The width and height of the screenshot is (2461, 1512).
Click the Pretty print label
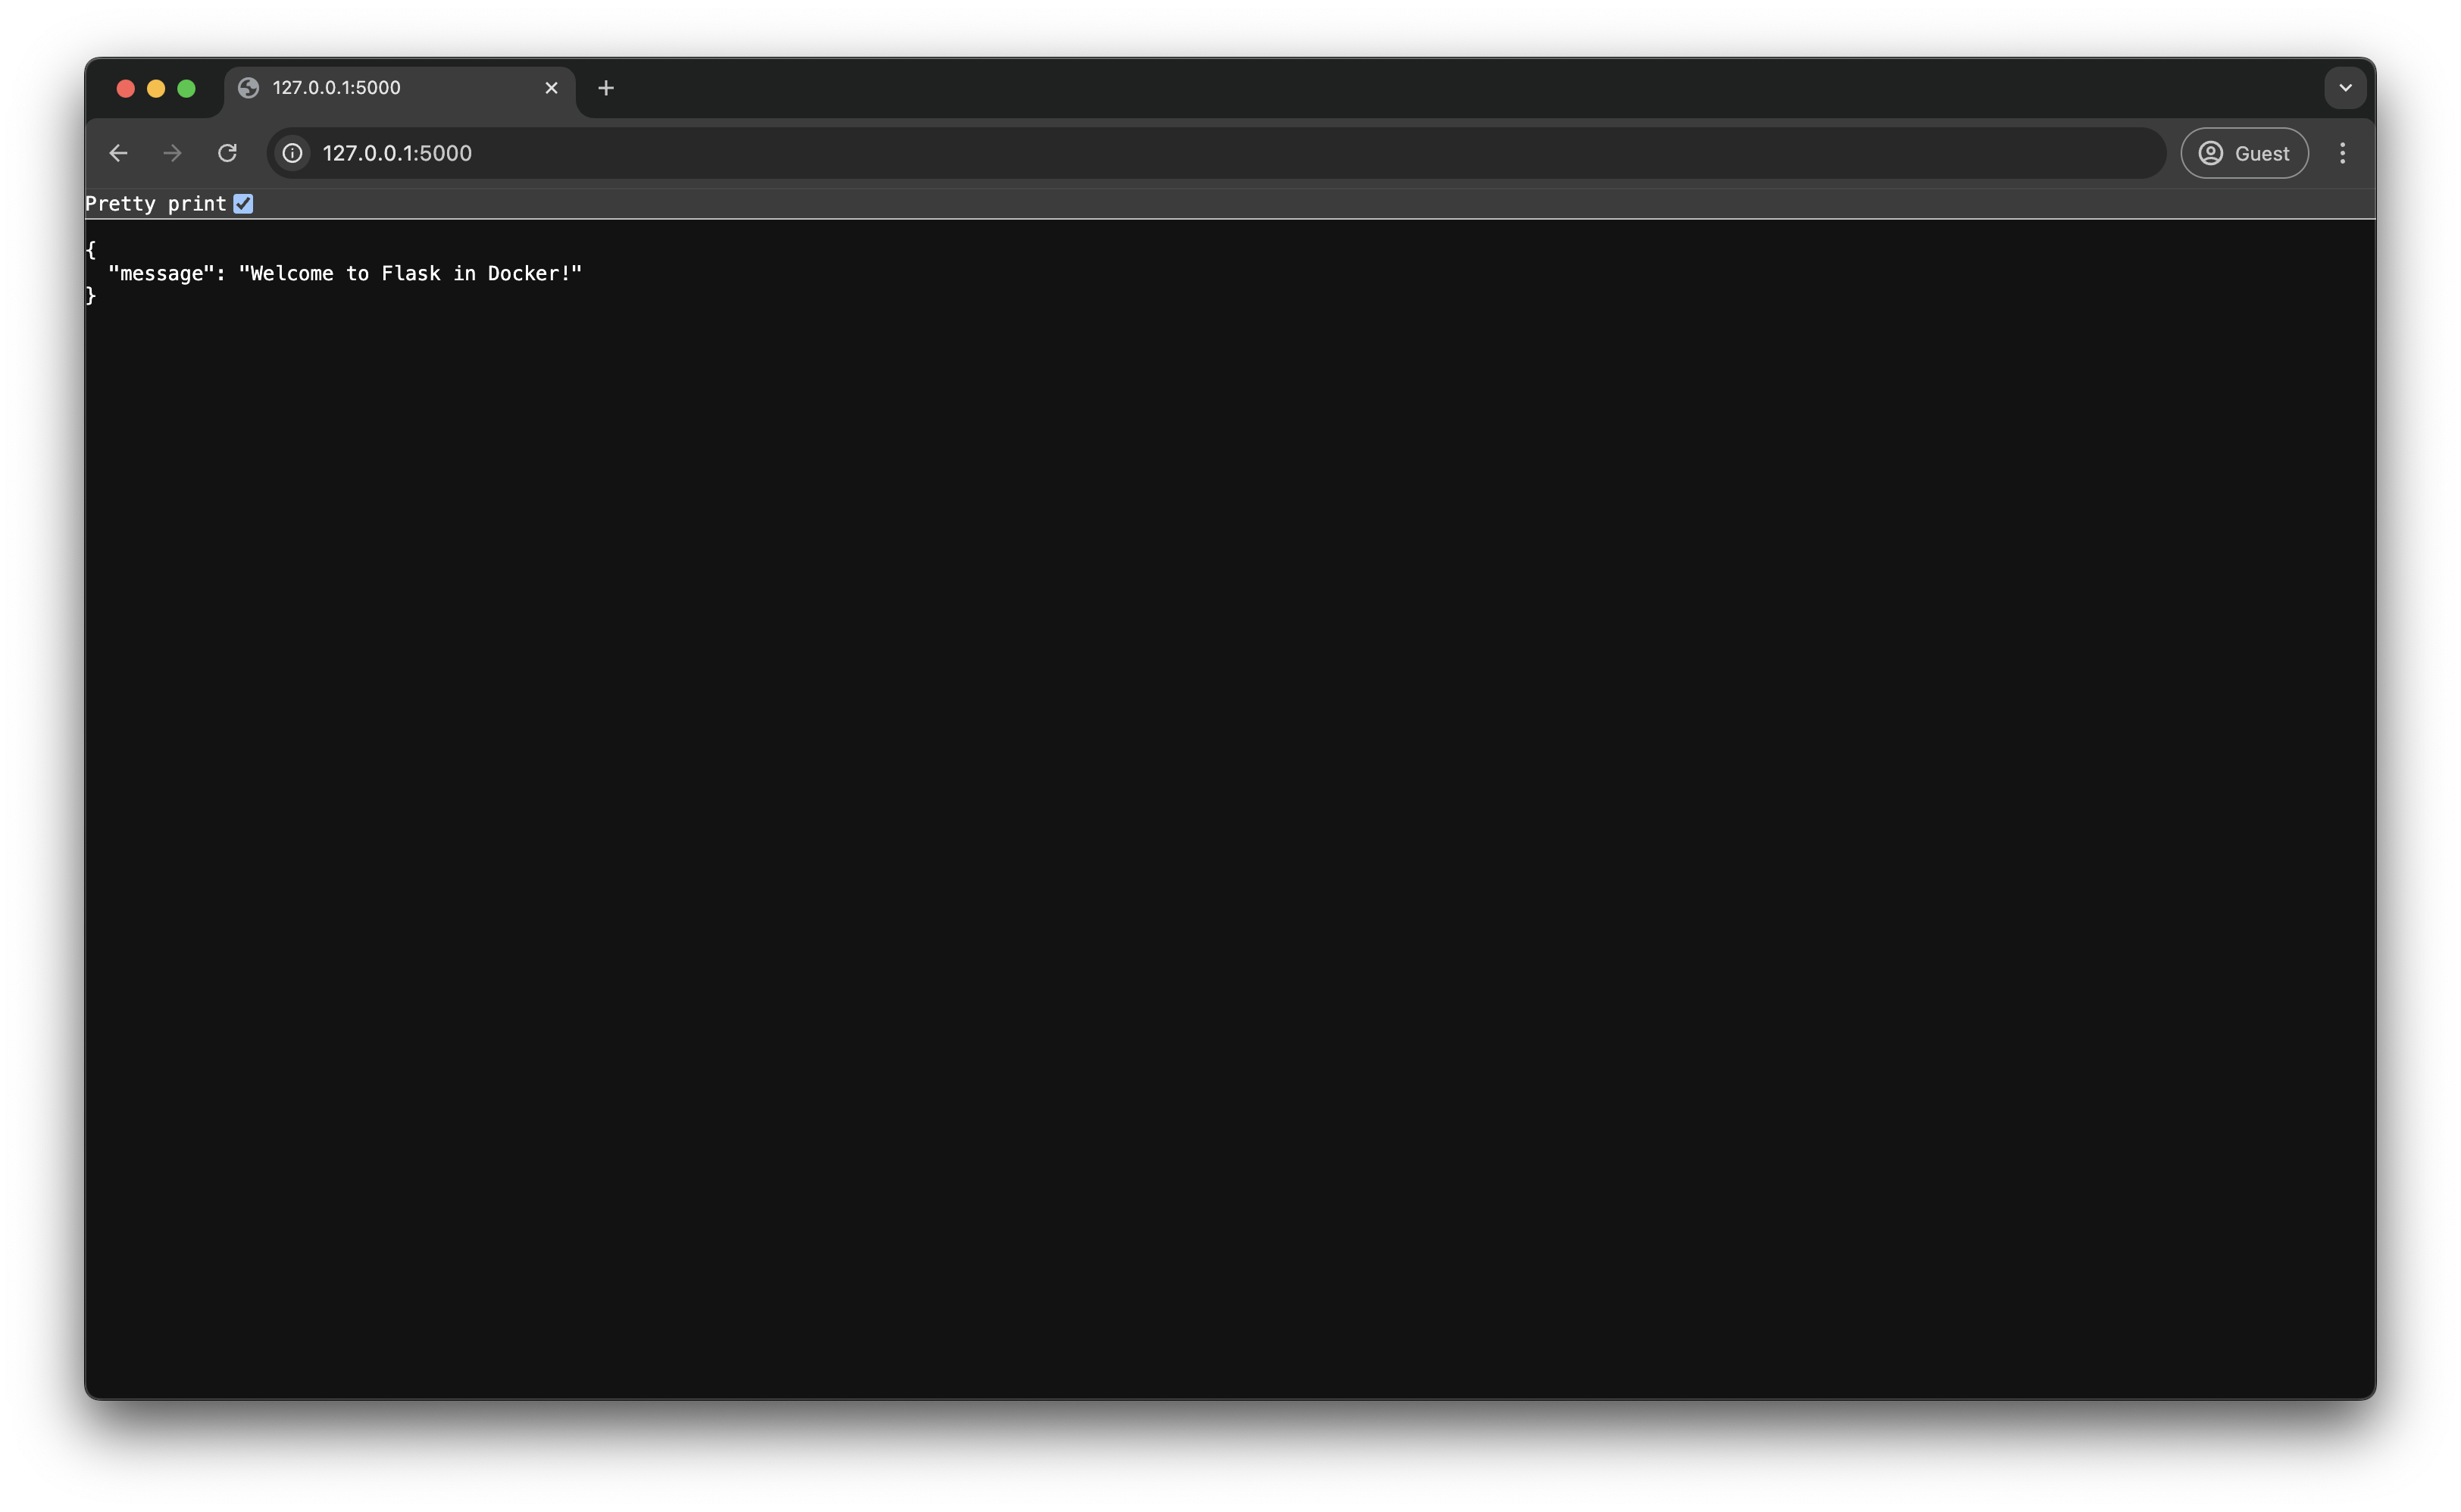pos(156,203)
